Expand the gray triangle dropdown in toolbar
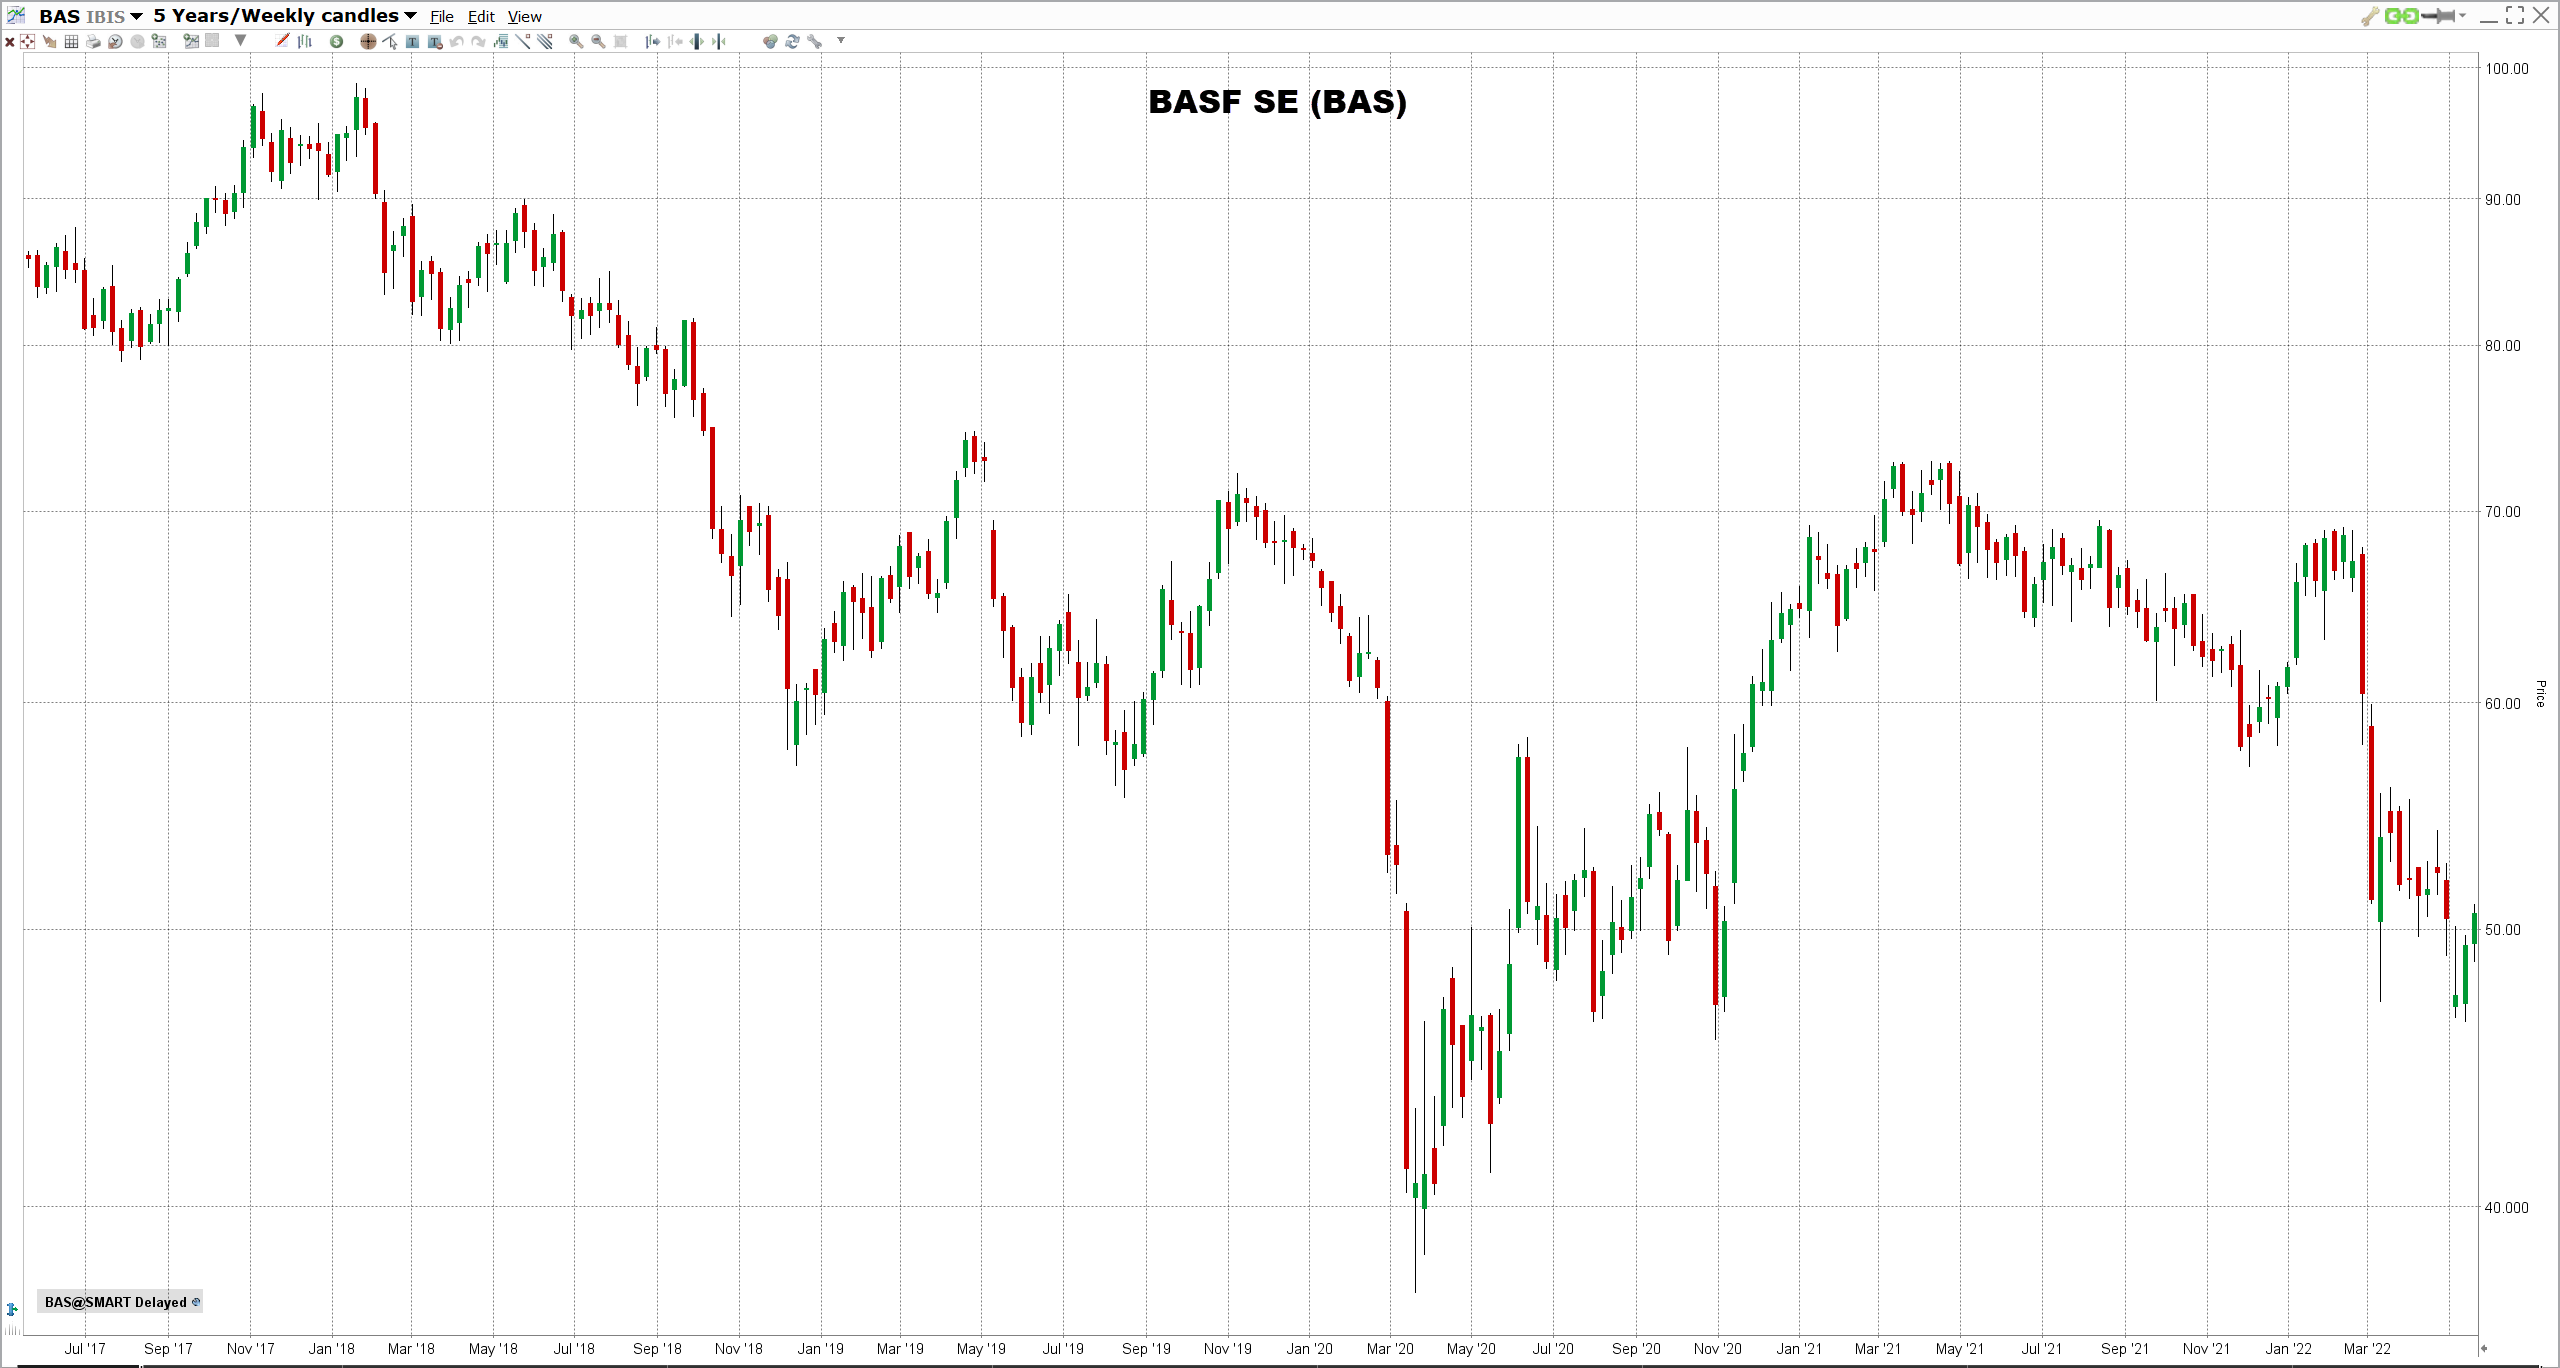The image size is (2560, 1368). click(240, 41)
